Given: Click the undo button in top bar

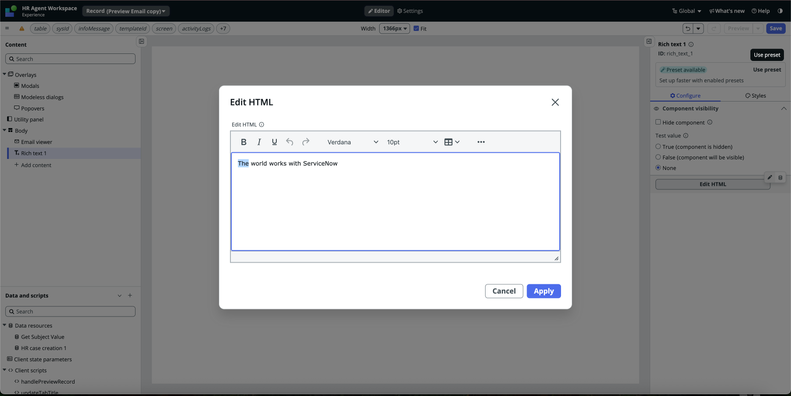Looking at the screenshot, I should [688, 29].
